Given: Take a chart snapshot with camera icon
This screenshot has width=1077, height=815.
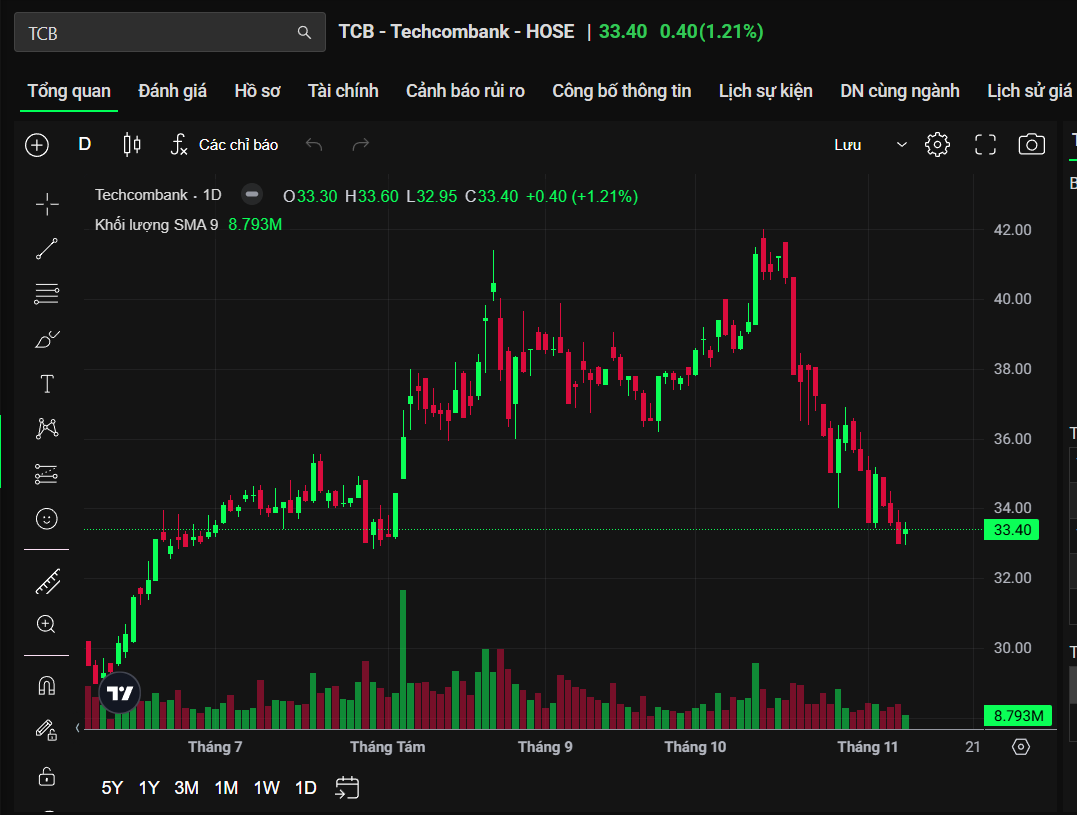Looking at the screenshot, I should 1031,145.
